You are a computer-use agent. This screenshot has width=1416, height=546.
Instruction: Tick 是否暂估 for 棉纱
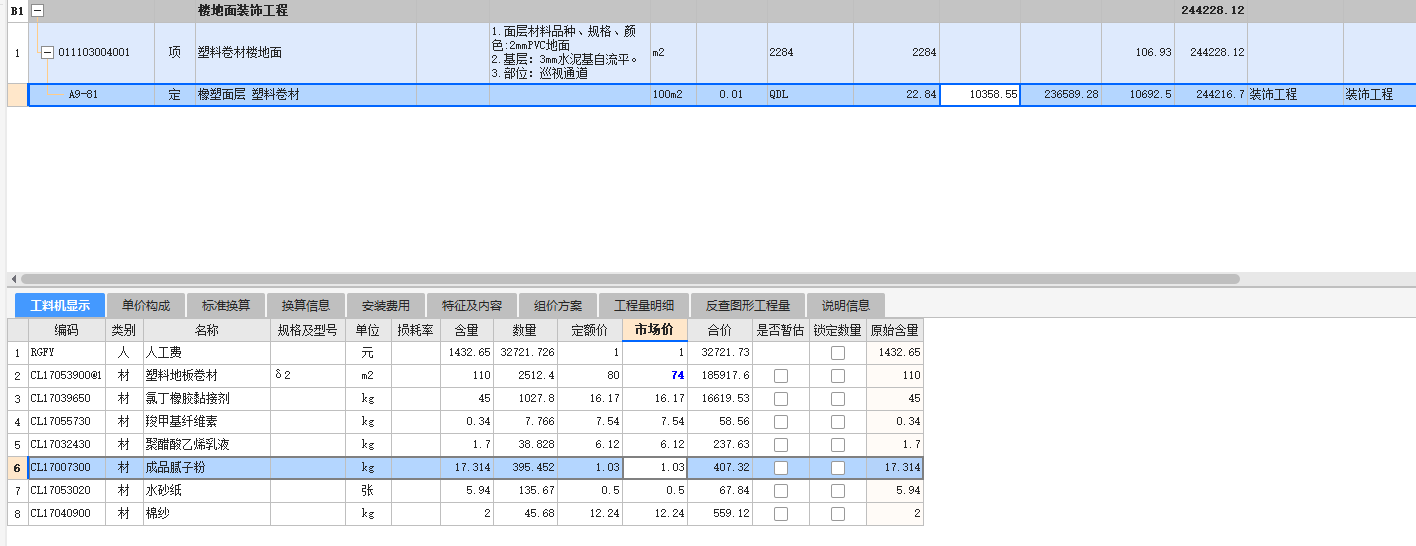[781, 513]
